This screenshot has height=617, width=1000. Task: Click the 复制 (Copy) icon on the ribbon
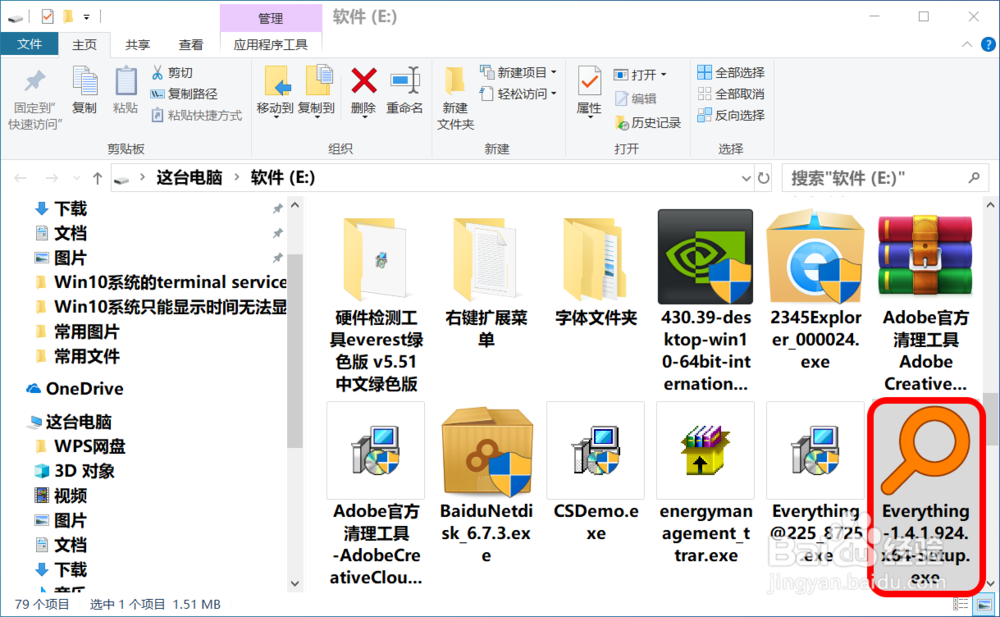[x=84, y=90]
